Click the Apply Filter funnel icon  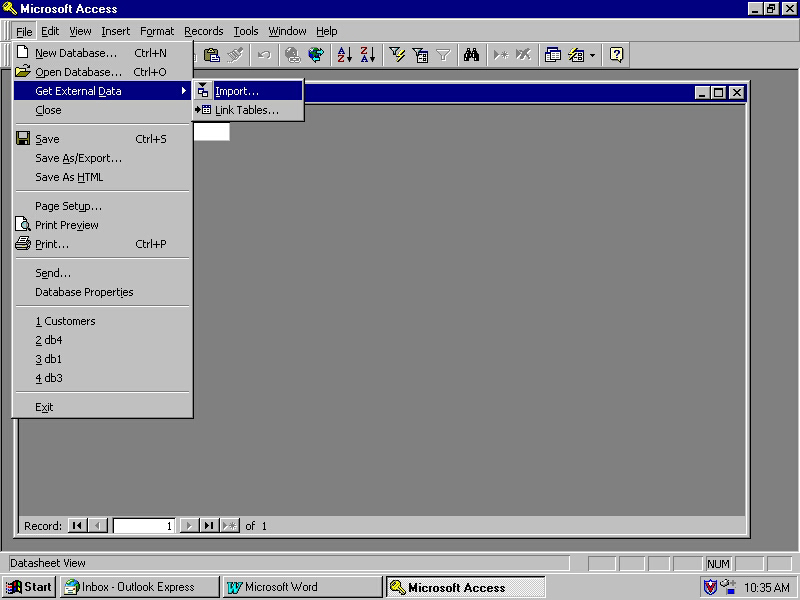443,55
